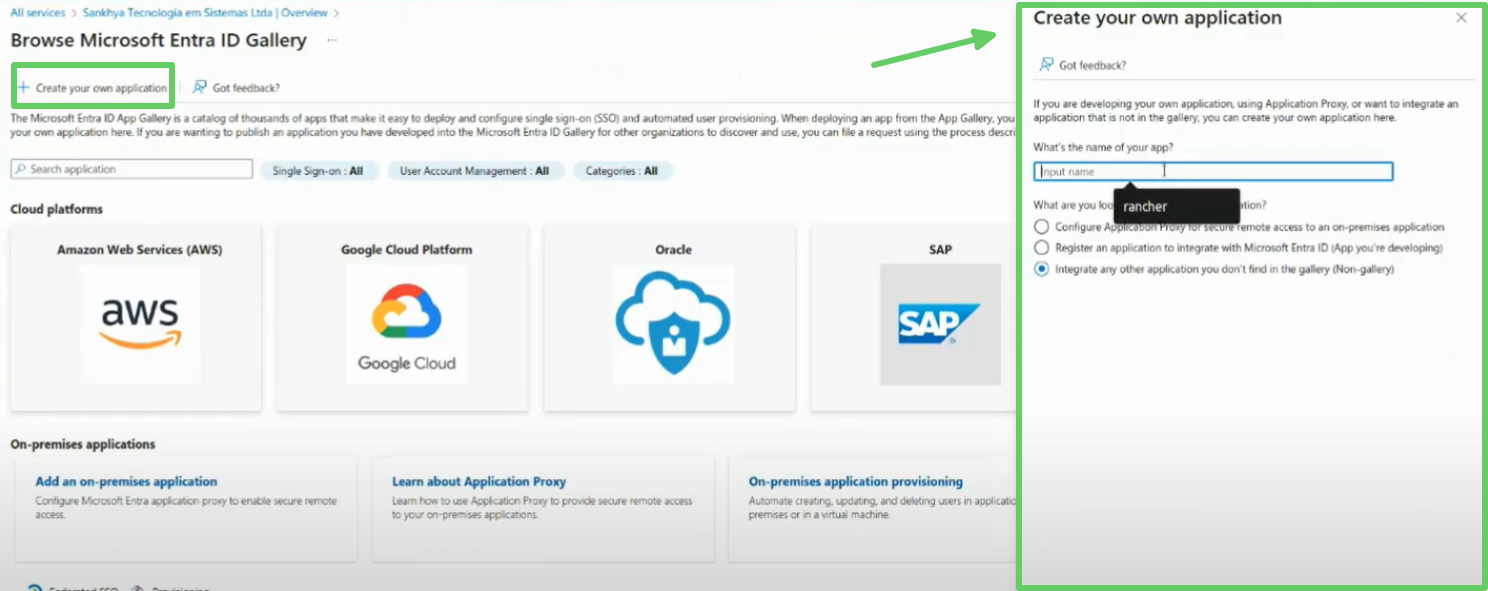Click the On-premises applications section heading

coord(83,444)
